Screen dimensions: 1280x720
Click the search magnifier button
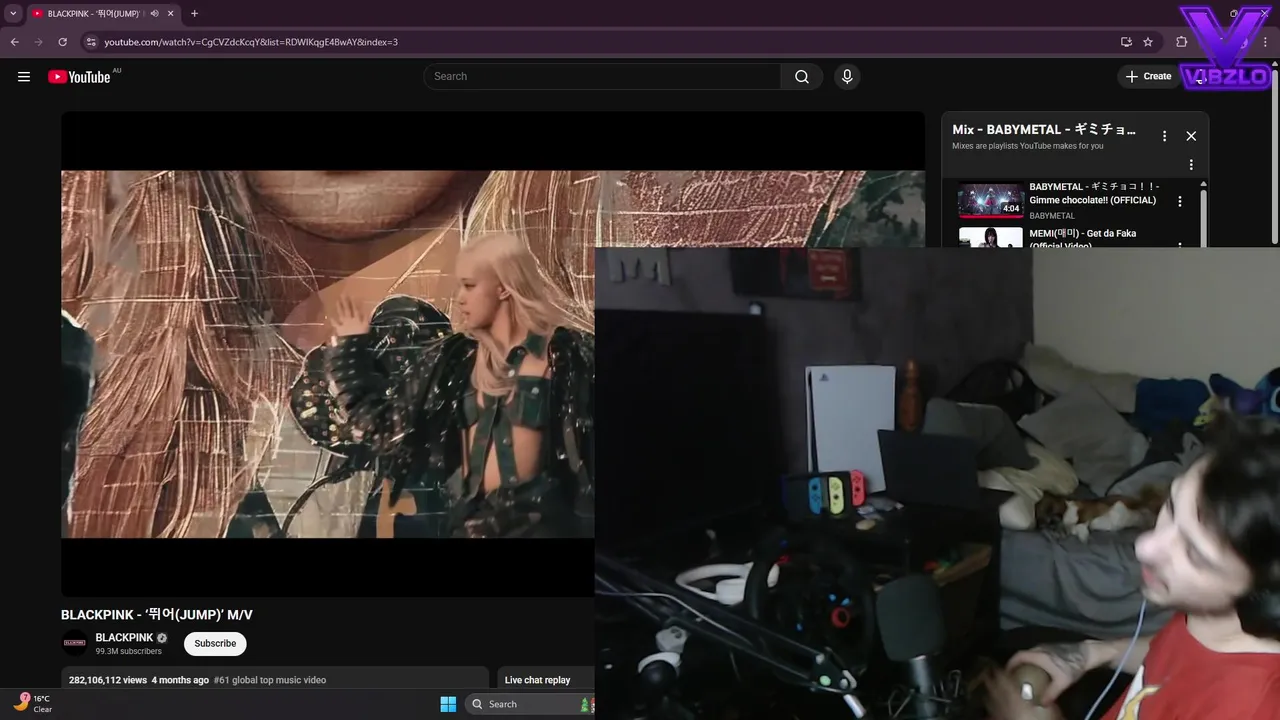pyautogui.click(x=802, y=76)
